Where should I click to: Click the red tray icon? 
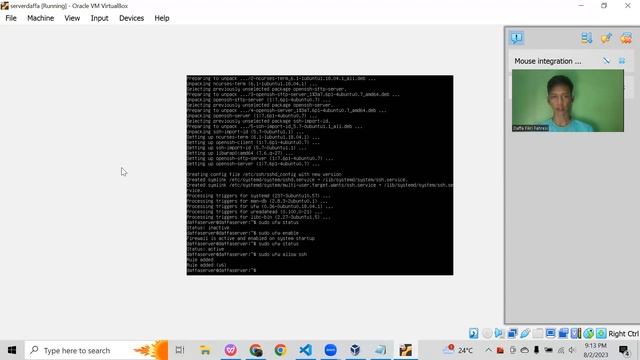click(x=500, y=350)
